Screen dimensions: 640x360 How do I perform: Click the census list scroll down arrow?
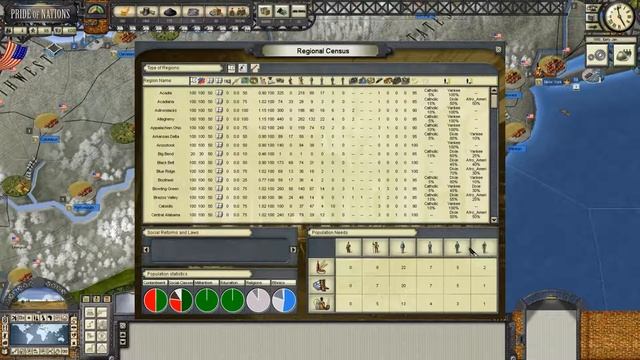(494, 220)
